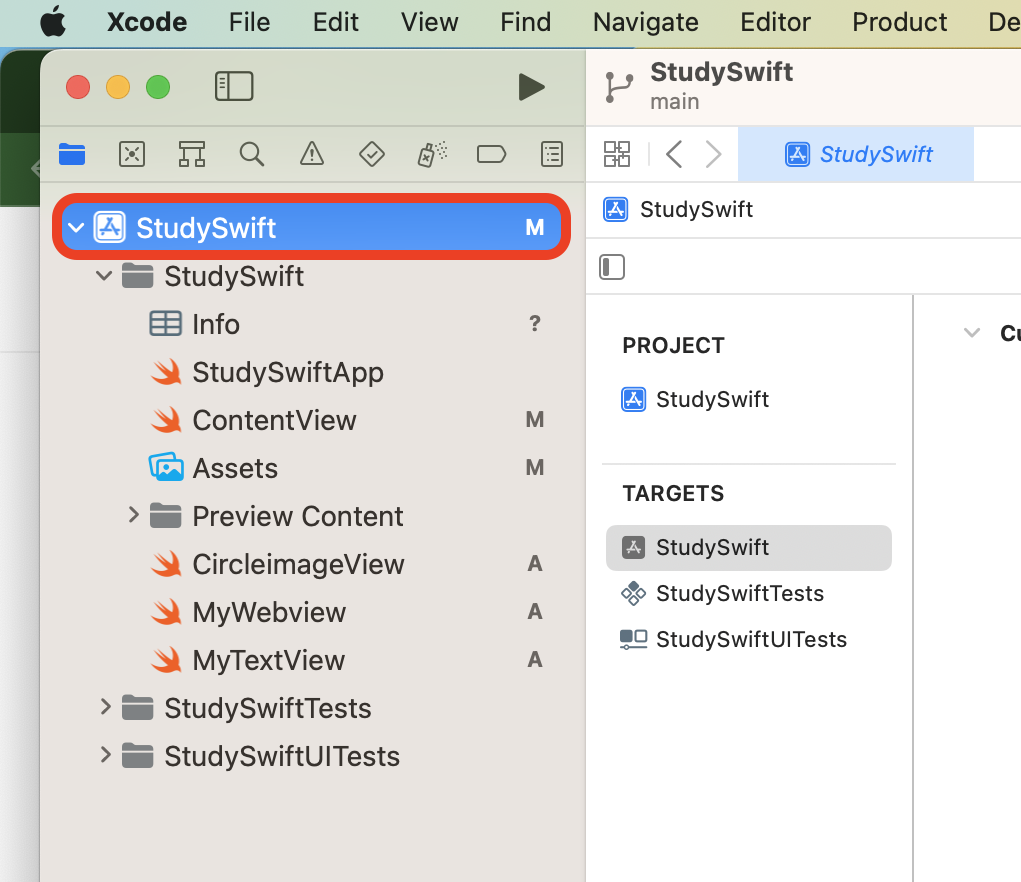The image size is (1021, 882).
Task: Click the green zoom window button
Action: (x=158, y=87)
